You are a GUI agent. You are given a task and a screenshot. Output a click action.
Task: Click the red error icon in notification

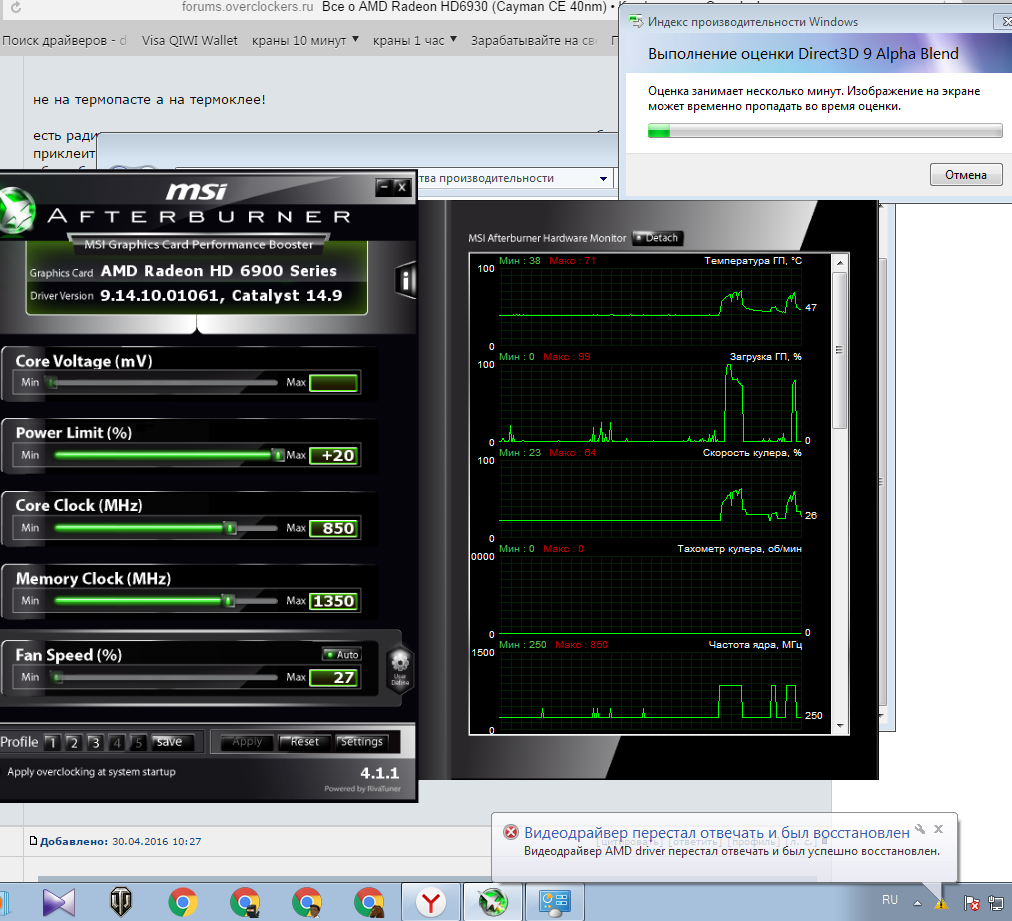coord(511,832)
